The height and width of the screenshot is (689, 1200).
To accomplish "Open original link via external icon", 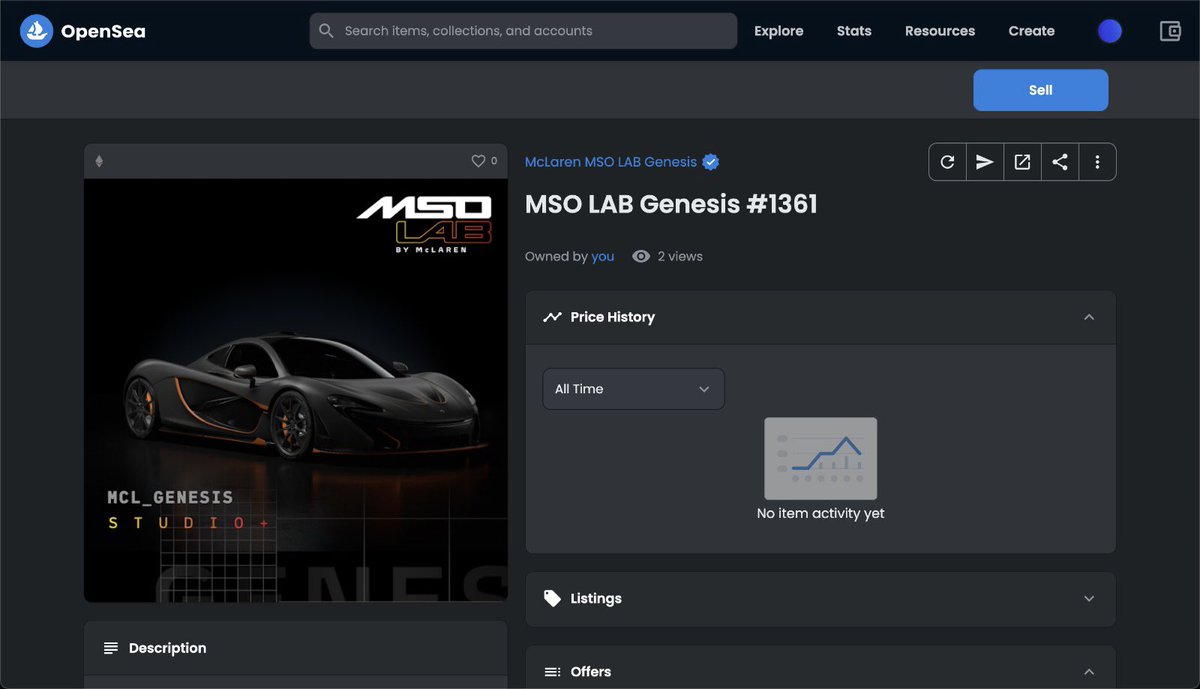I will click(x=1022, y=162).
